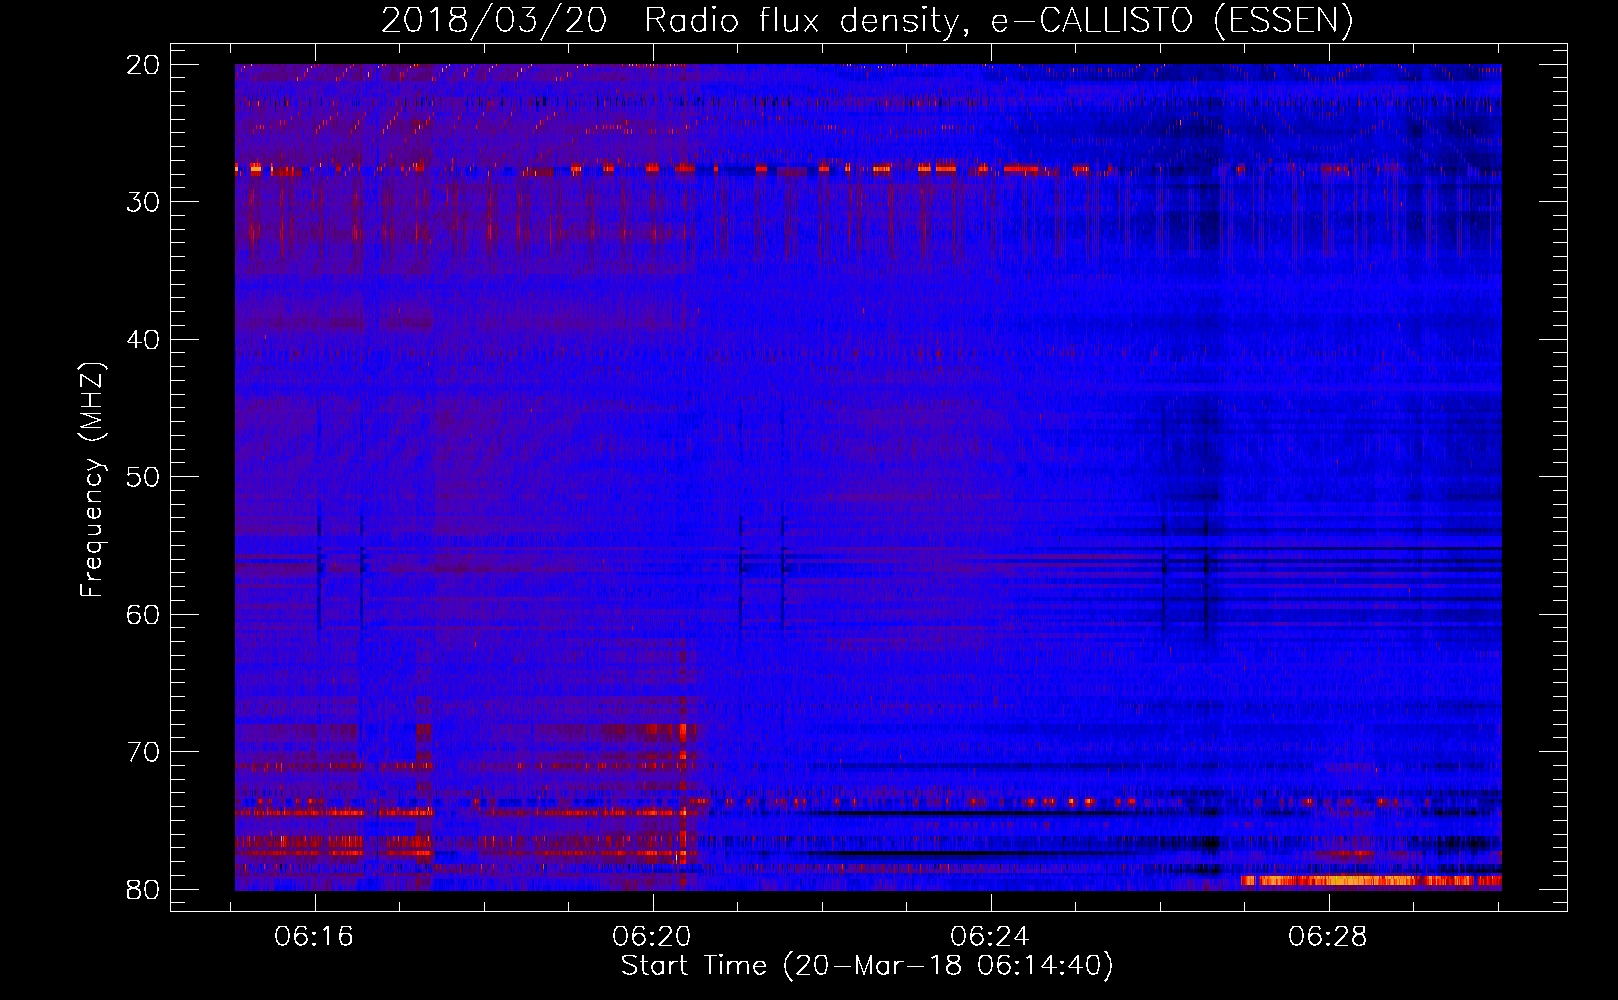Click the 50 frequency tick label
The width and height of the screenshot is (1618, 1000).
pos(144,477)
